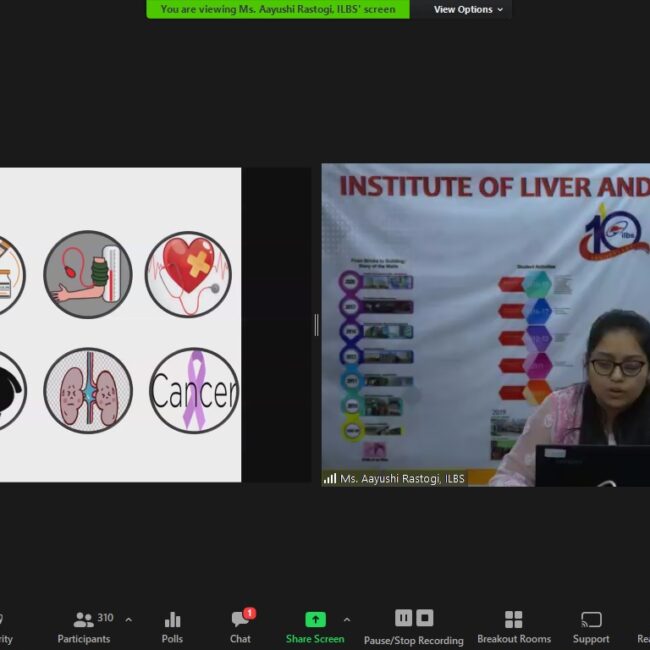Image resolution: width=650 pixels, height=650 pixels.
Task: Open the Polls panel
Action: [x=172, y=627]
